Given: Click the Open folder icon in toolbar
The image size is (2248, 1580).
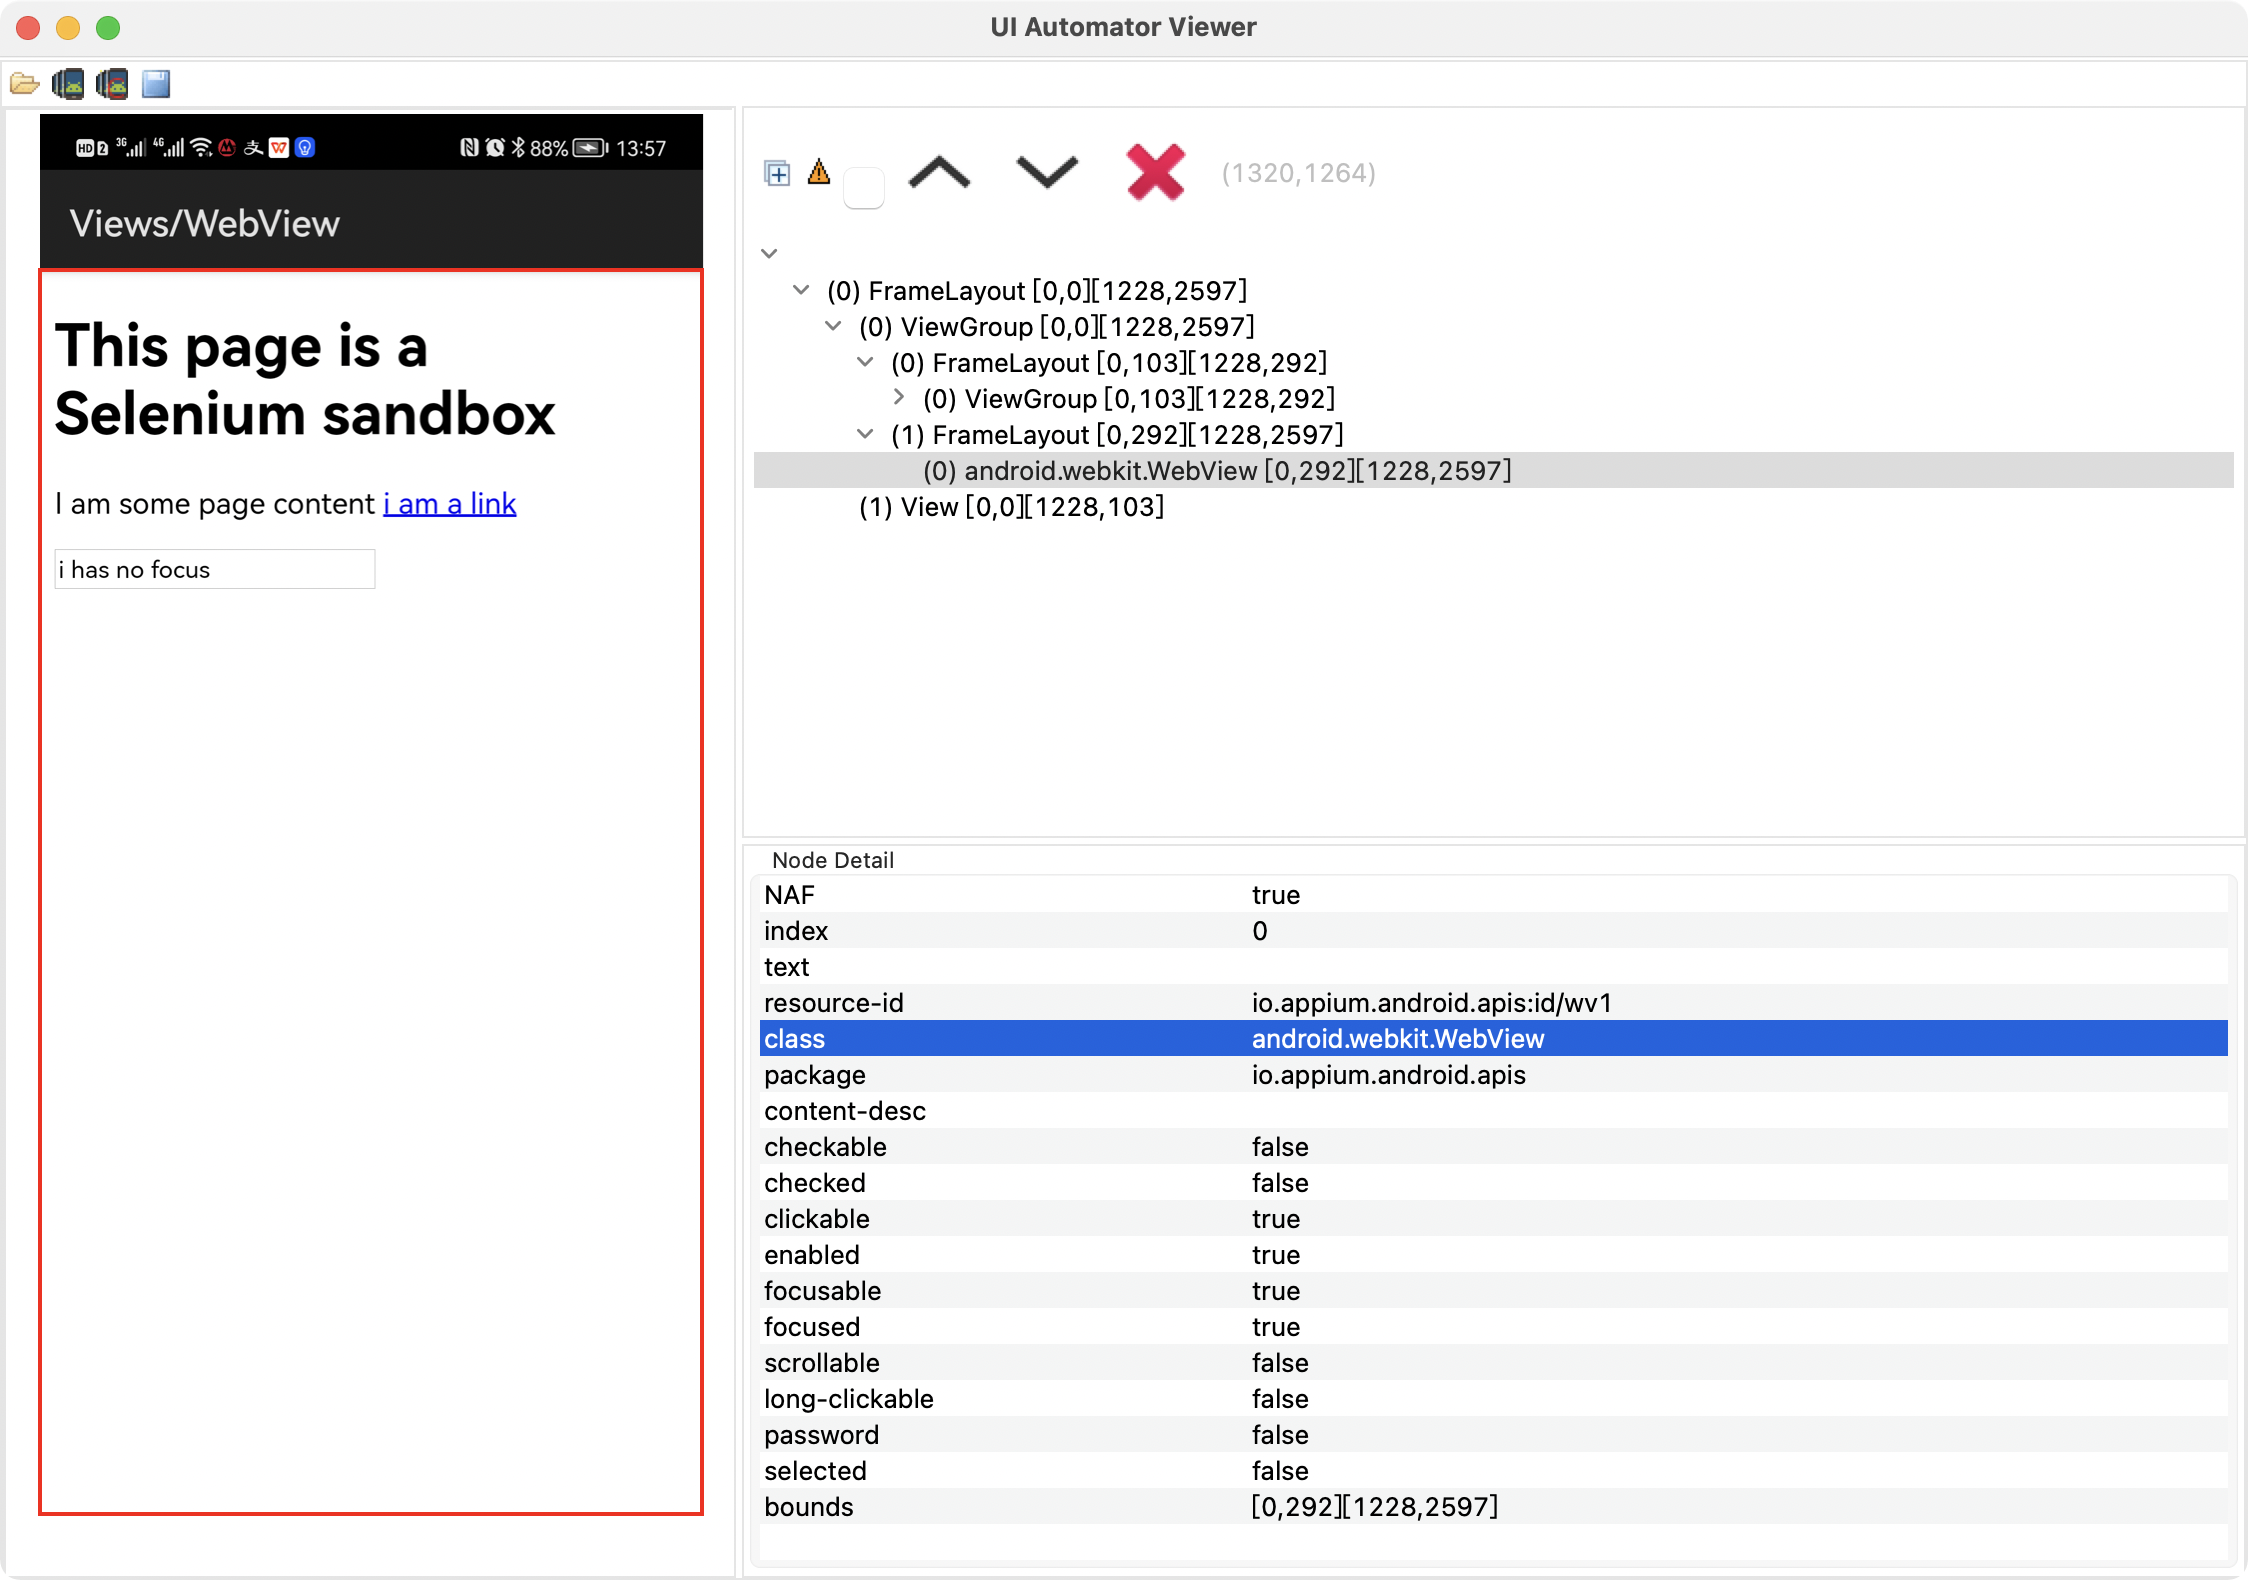Looking at the screenshot, I should click(x=24, y=84).
